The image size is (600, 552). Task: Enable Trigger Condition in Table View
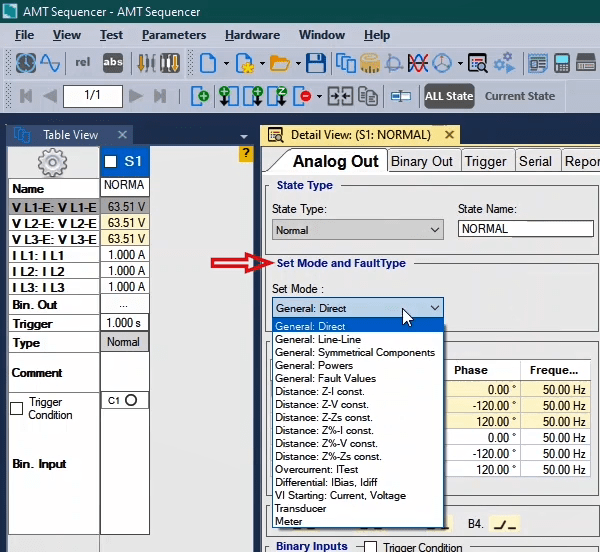coord(16,408)
